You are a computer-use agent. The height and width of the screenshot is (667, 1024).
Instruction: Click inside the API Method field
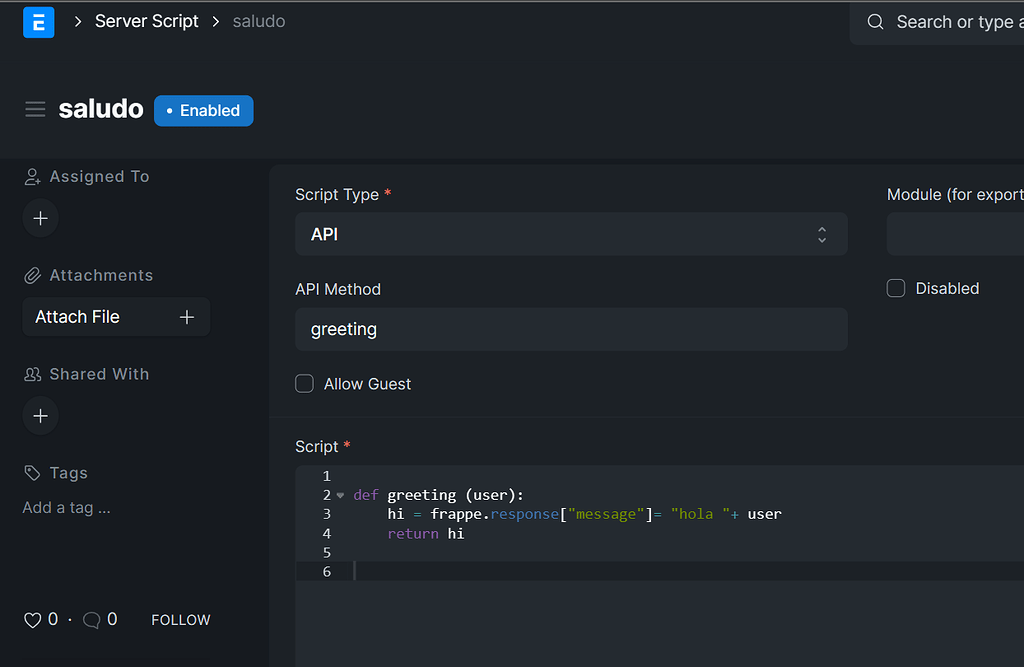point(571,329)
